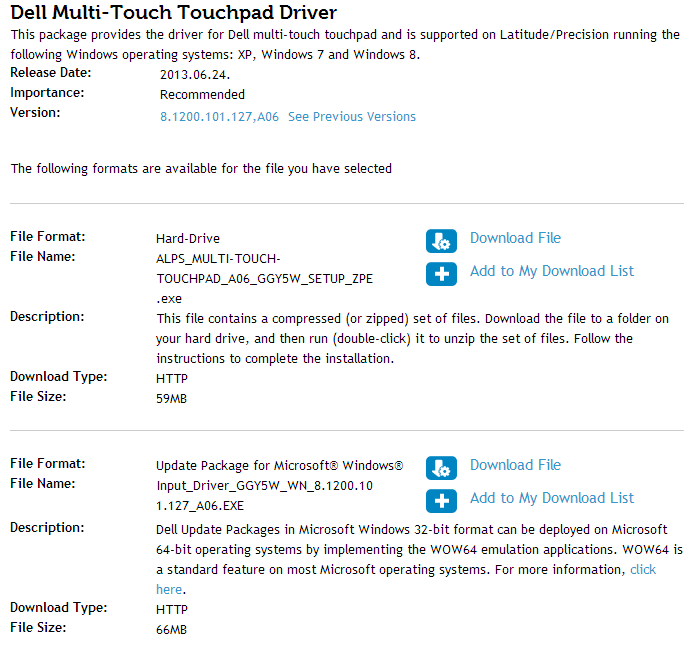The height and width of the screenshot is (647, 699).
Task: Follow the 'here' link in description
Action: 169,589
